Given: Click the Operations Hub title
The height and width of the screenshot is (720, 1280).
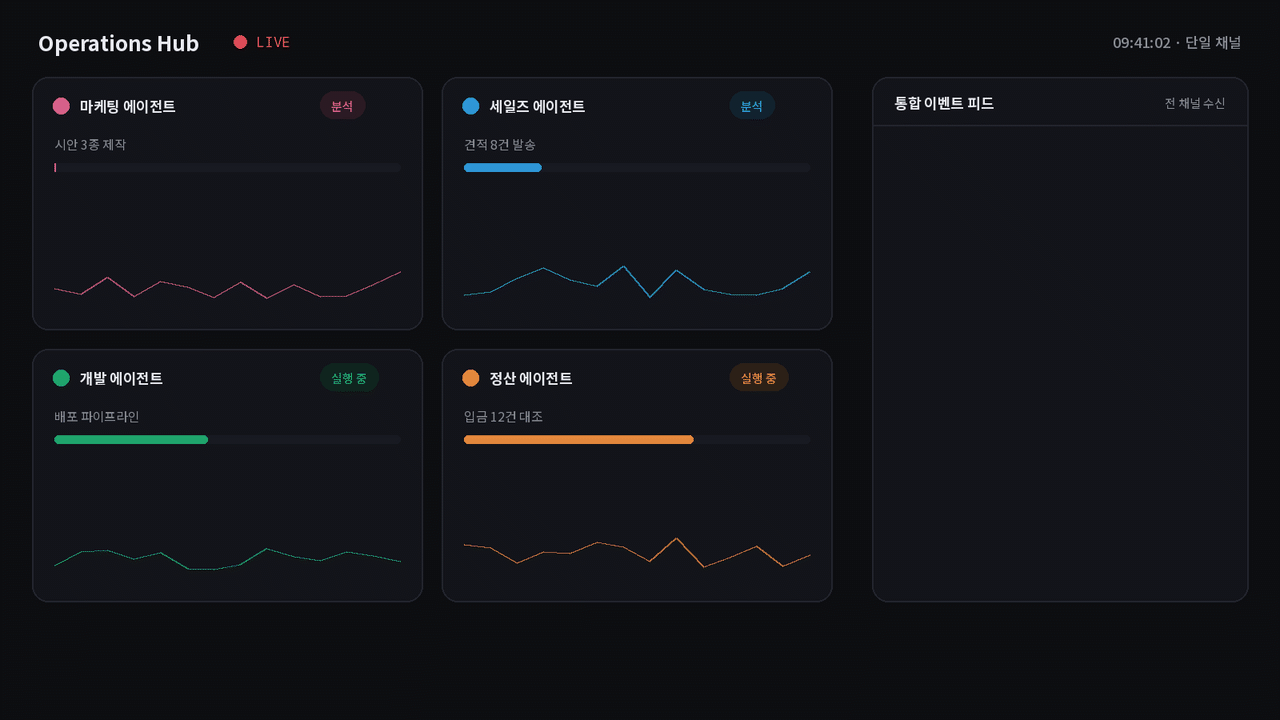Looking at the screenshot, I should tap(118, 43).
